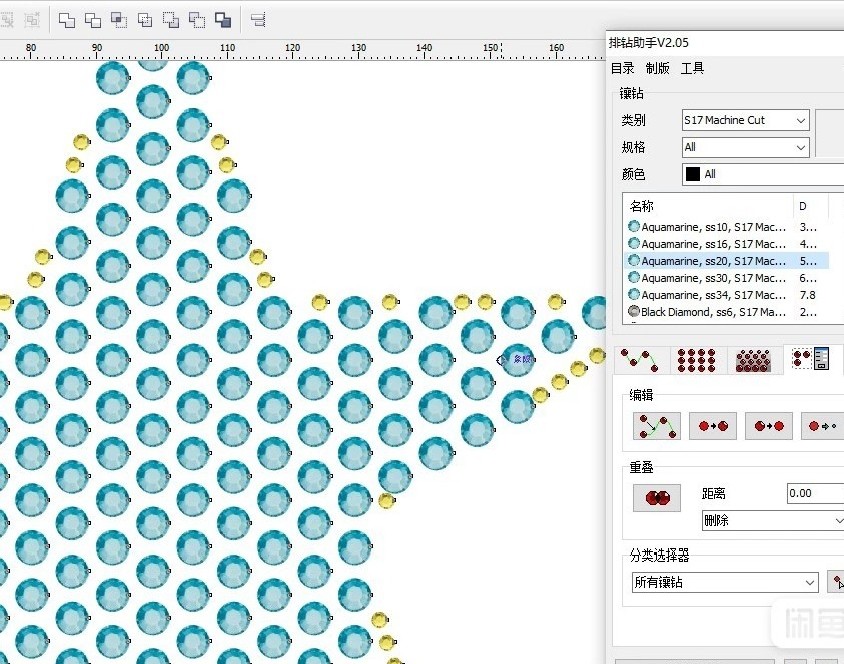Expand the 规格 dropdown set to All
The width and height of the screenshot is (844, 664).
(745, 147)
